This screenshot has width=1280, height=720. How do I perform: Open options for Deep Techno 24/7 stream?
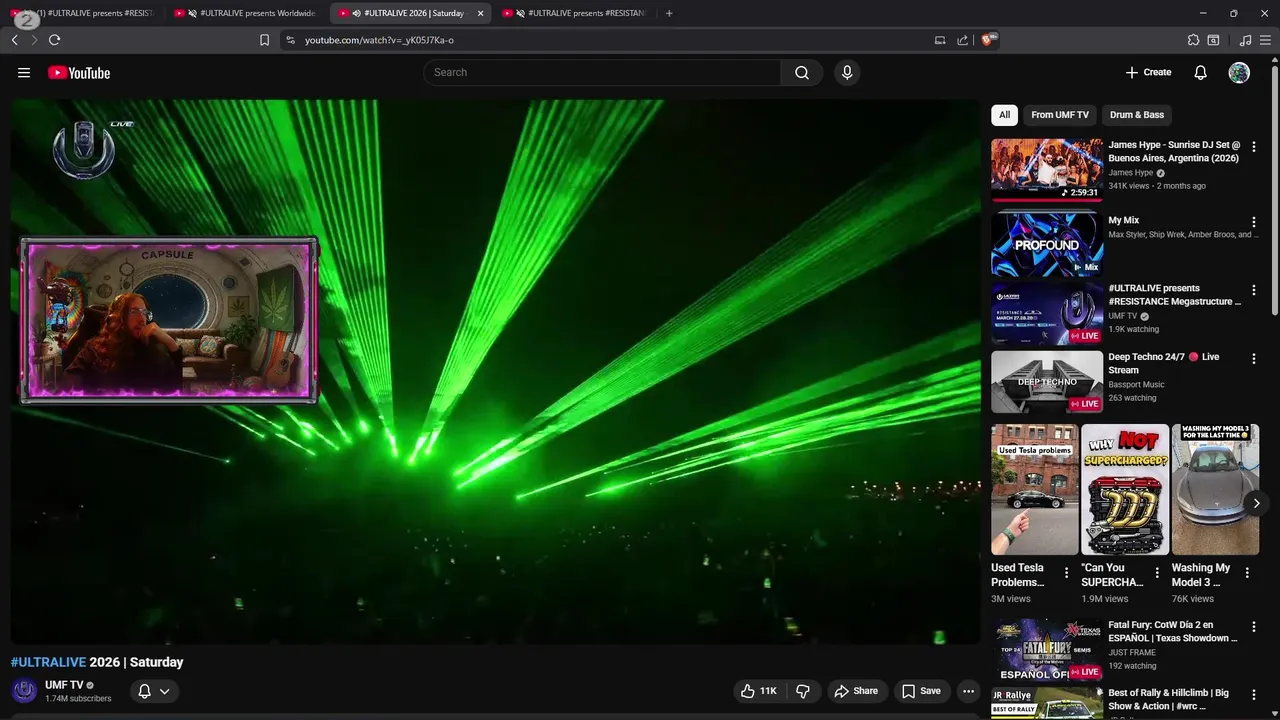1254,358
